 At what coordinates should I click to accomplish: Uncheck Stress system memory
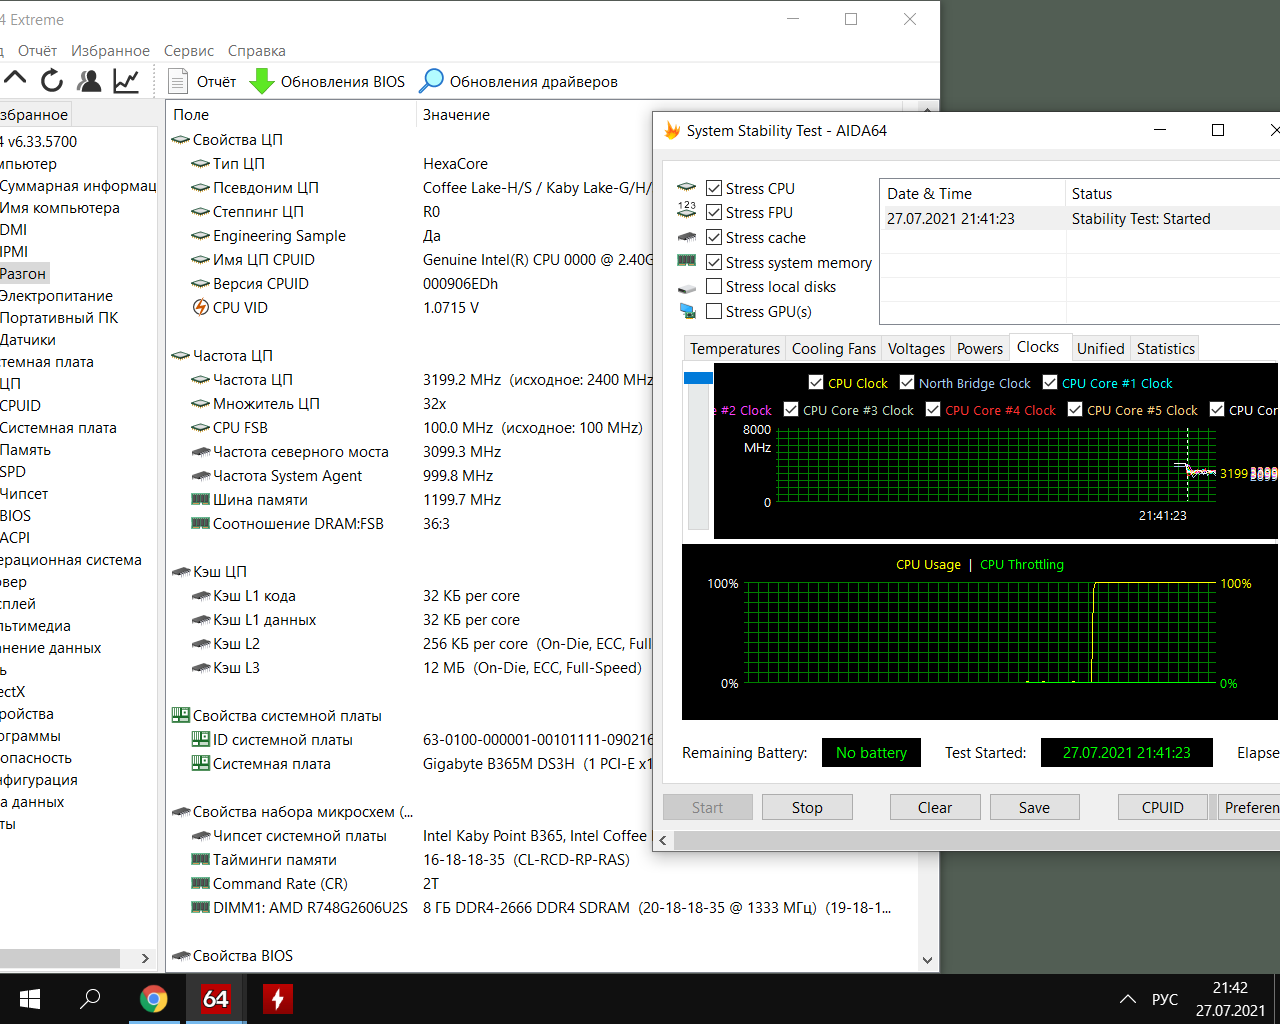[714, 262]
